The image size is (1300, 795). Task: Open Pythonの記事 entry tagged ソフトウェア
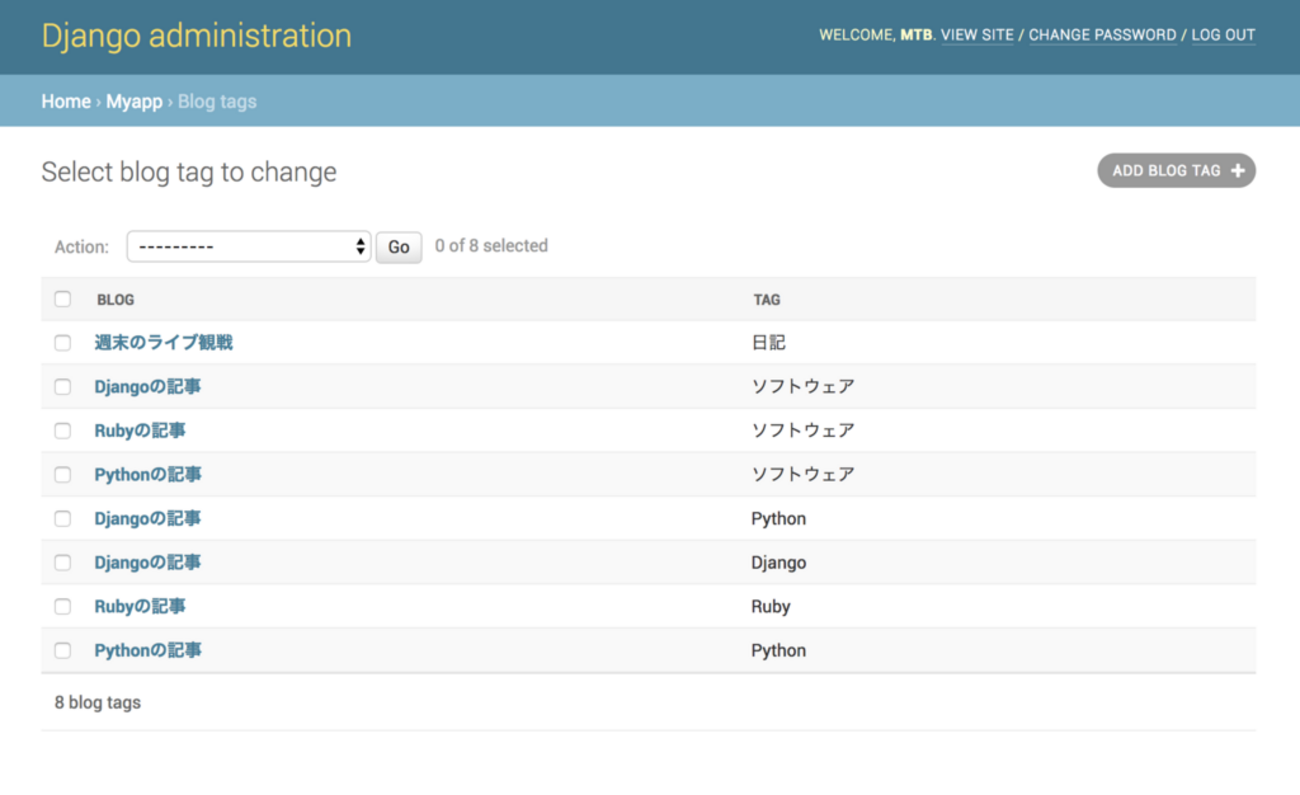(147, 475)
